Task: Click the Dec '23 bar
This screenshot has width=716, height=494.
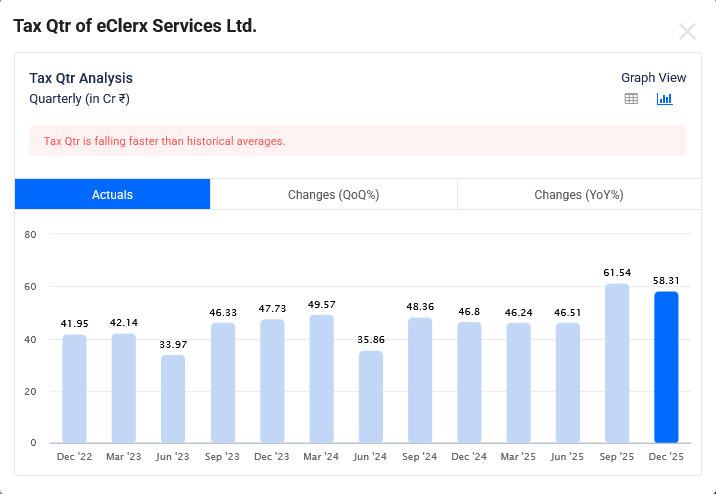Action: [x=272, y=381]
